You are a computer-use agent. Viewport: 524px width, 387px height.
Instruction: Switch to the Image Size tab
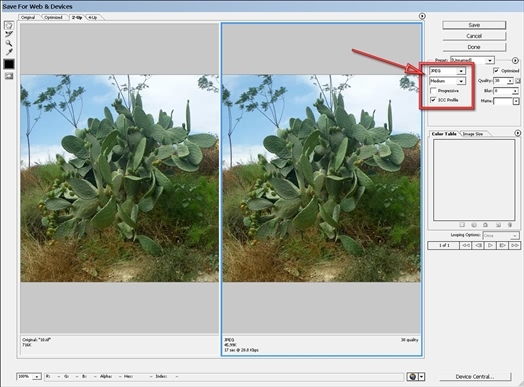coord(473,134)
